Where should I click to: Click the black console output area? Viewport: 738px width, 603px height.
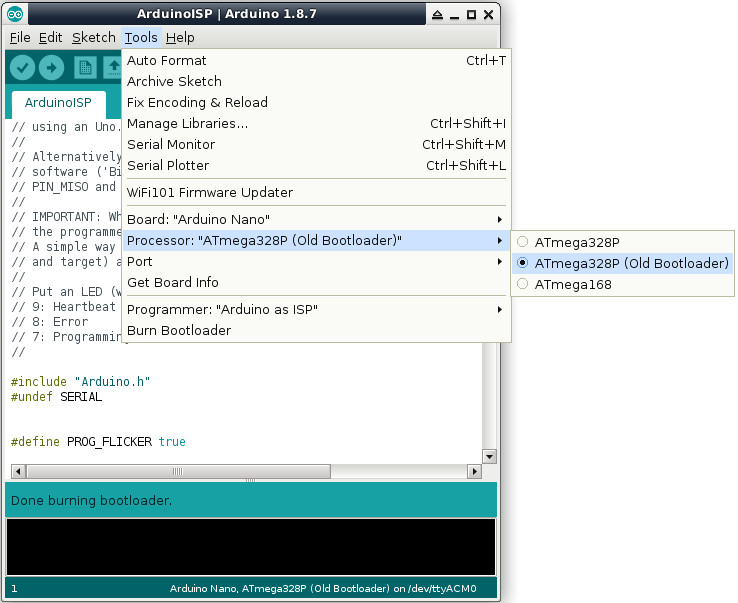(x=251, y=547)
